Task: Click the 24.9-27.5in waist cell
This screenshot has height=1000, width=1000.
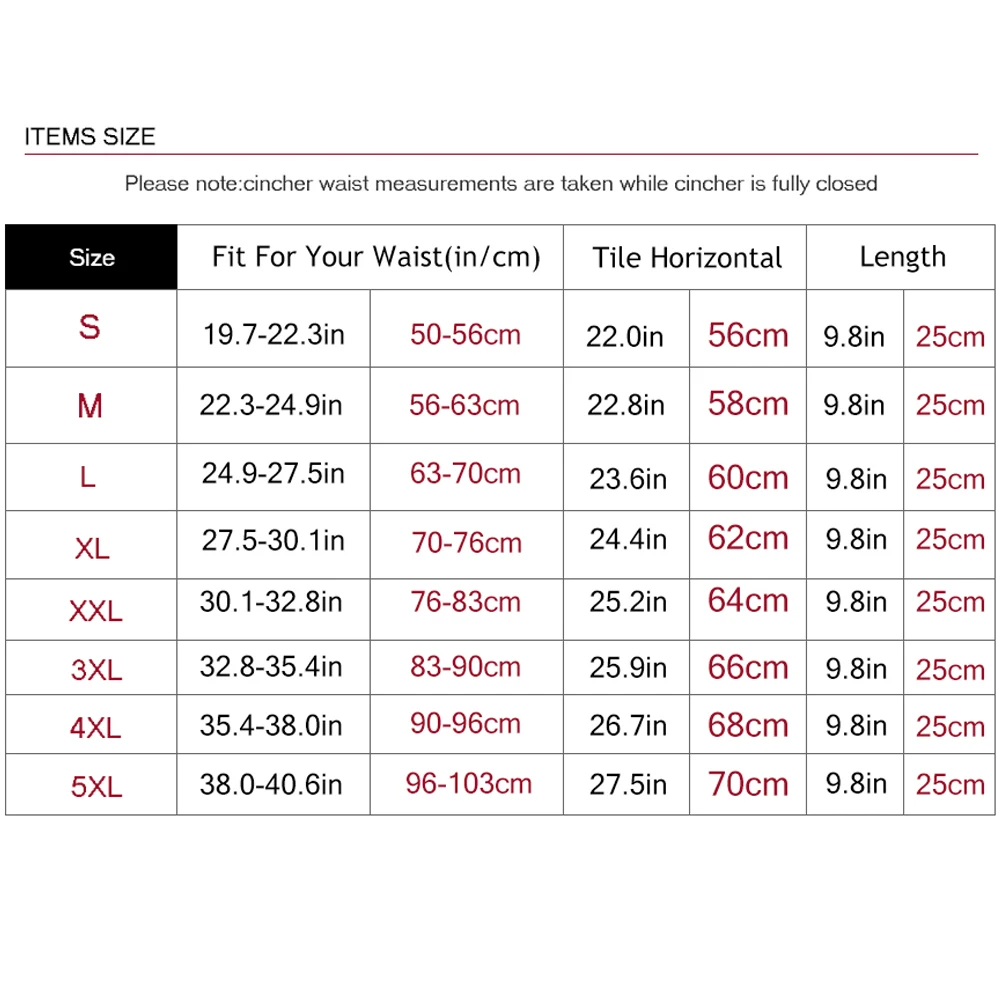Action: pyautogui.click(x=273, y=473)
